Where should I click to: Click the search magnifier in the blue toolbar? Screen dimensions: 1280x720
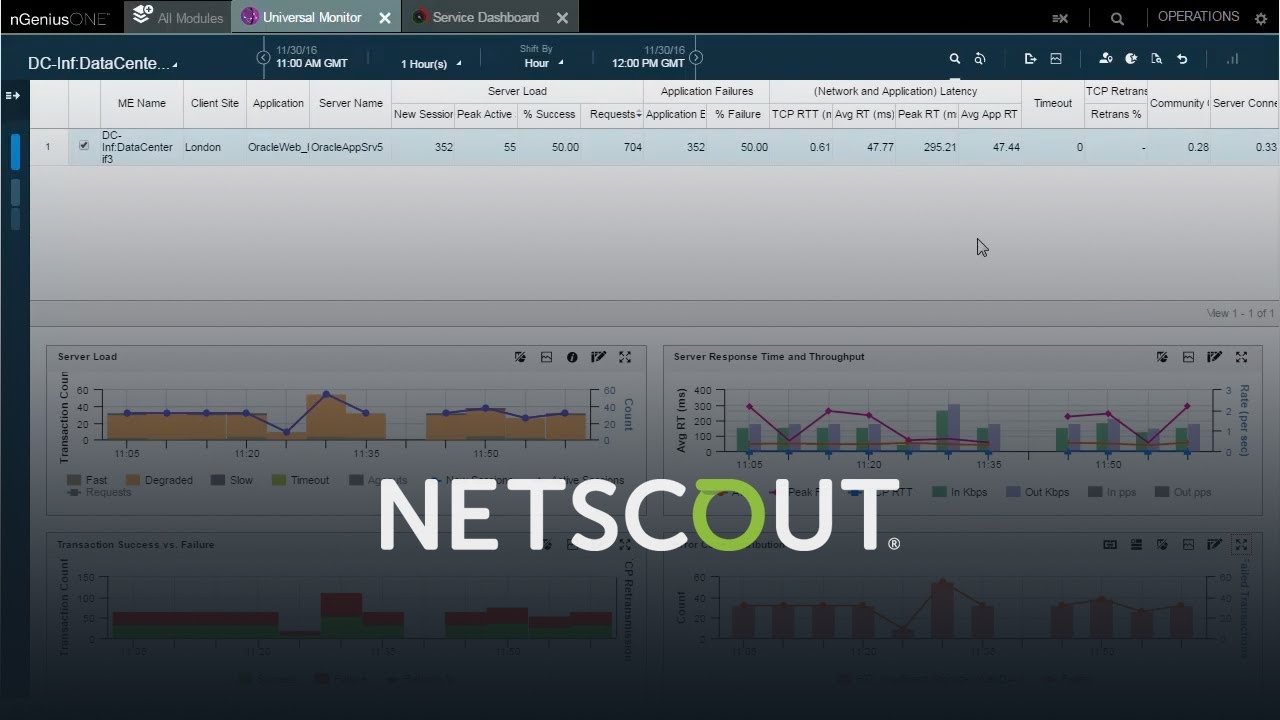coord(955,59)
